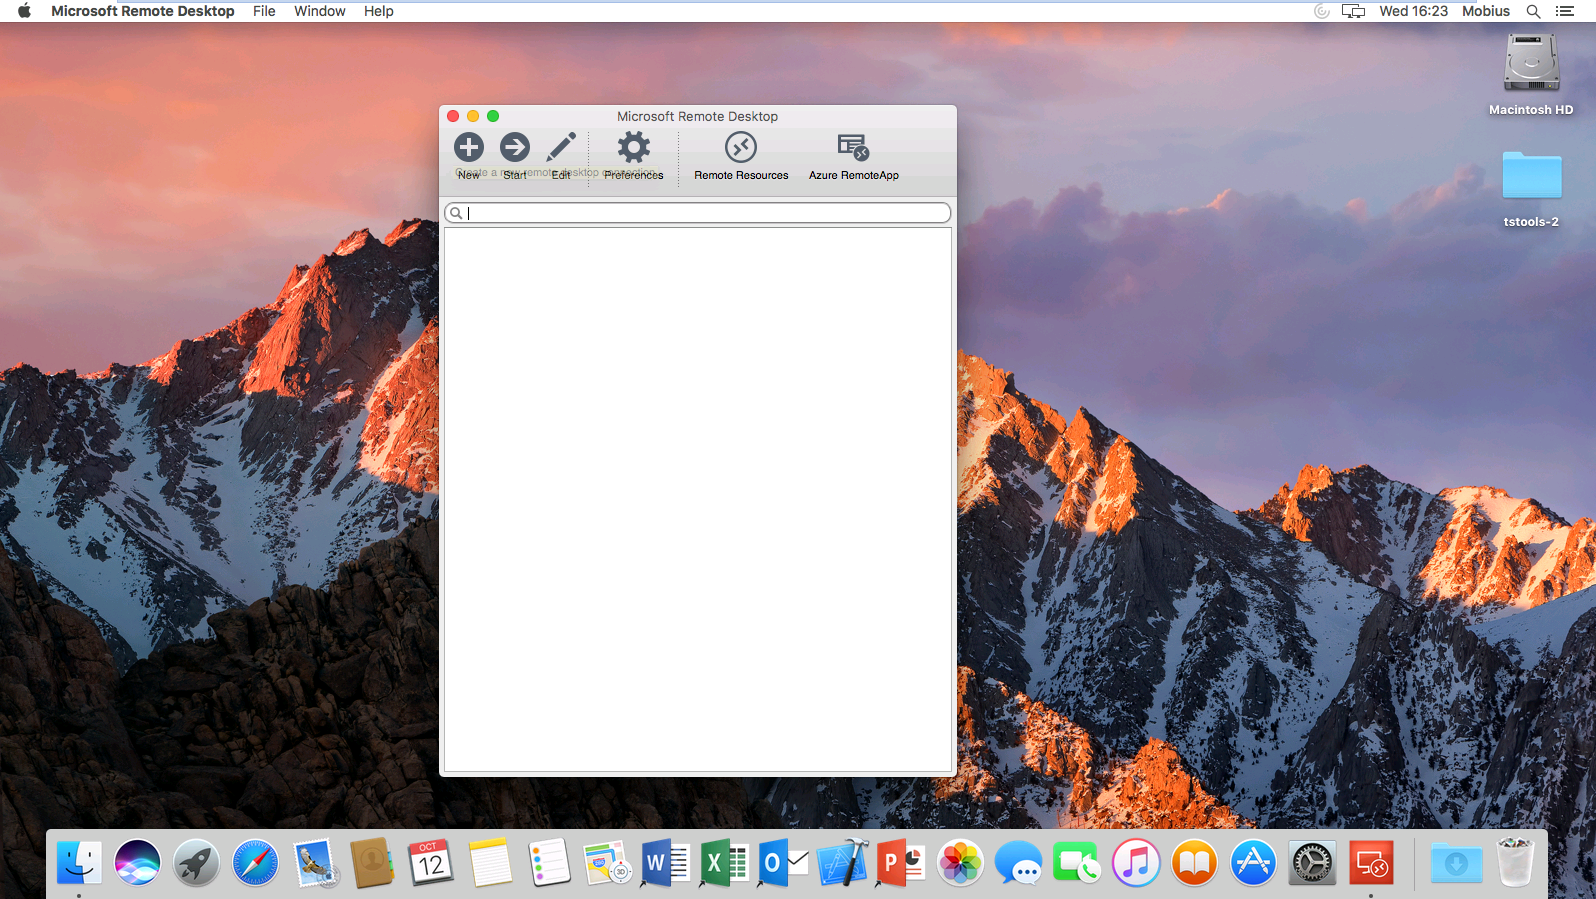
Task: Launch Siri from the Dock
Action: [x=137, y=862]
